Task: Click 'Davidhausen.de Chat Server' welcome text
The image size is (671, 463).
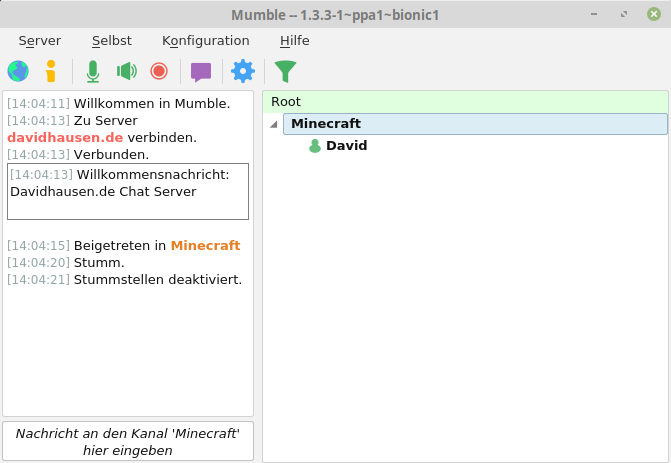Action: (103, 192)
